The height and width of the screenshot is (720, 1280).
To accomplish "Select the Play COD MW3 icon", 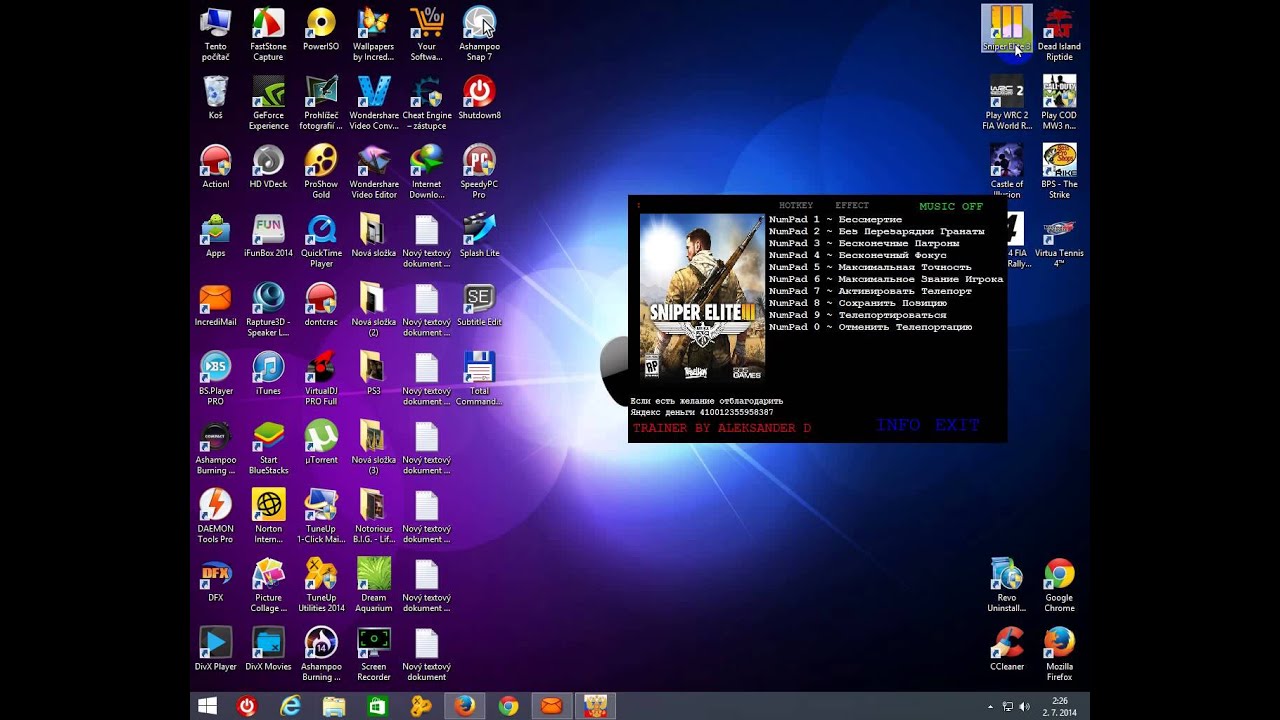I will (1059, 103).
